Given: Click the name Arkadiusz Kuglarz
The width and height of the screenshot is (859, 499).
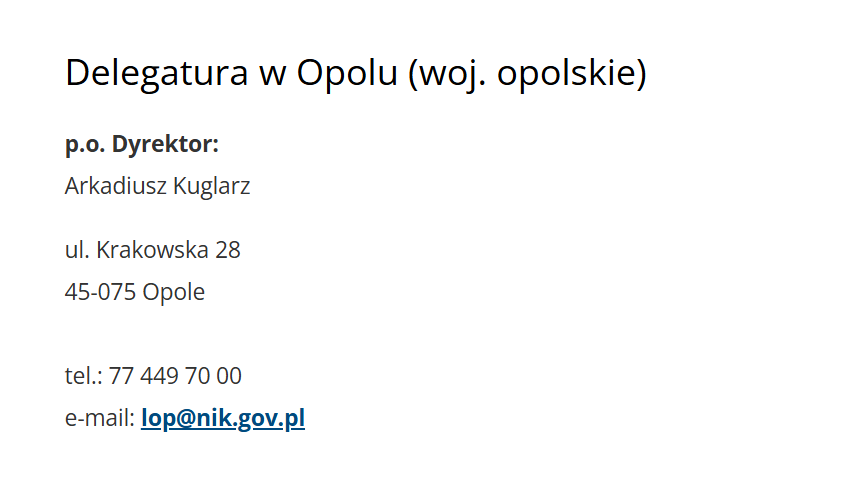Looking at the screenshot, I should [x=157, y=187].
